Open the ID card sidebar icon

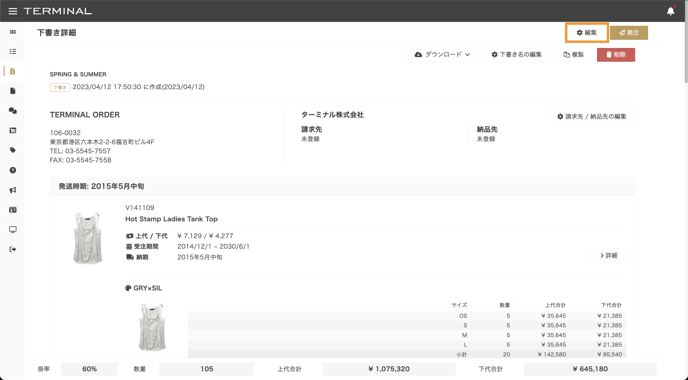13,210
